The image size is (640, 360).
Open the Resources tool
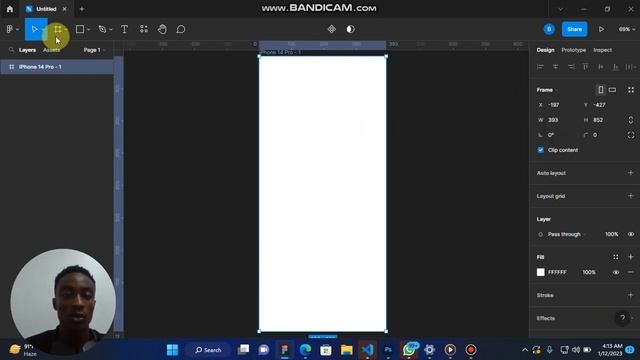(x=144, y=29)
